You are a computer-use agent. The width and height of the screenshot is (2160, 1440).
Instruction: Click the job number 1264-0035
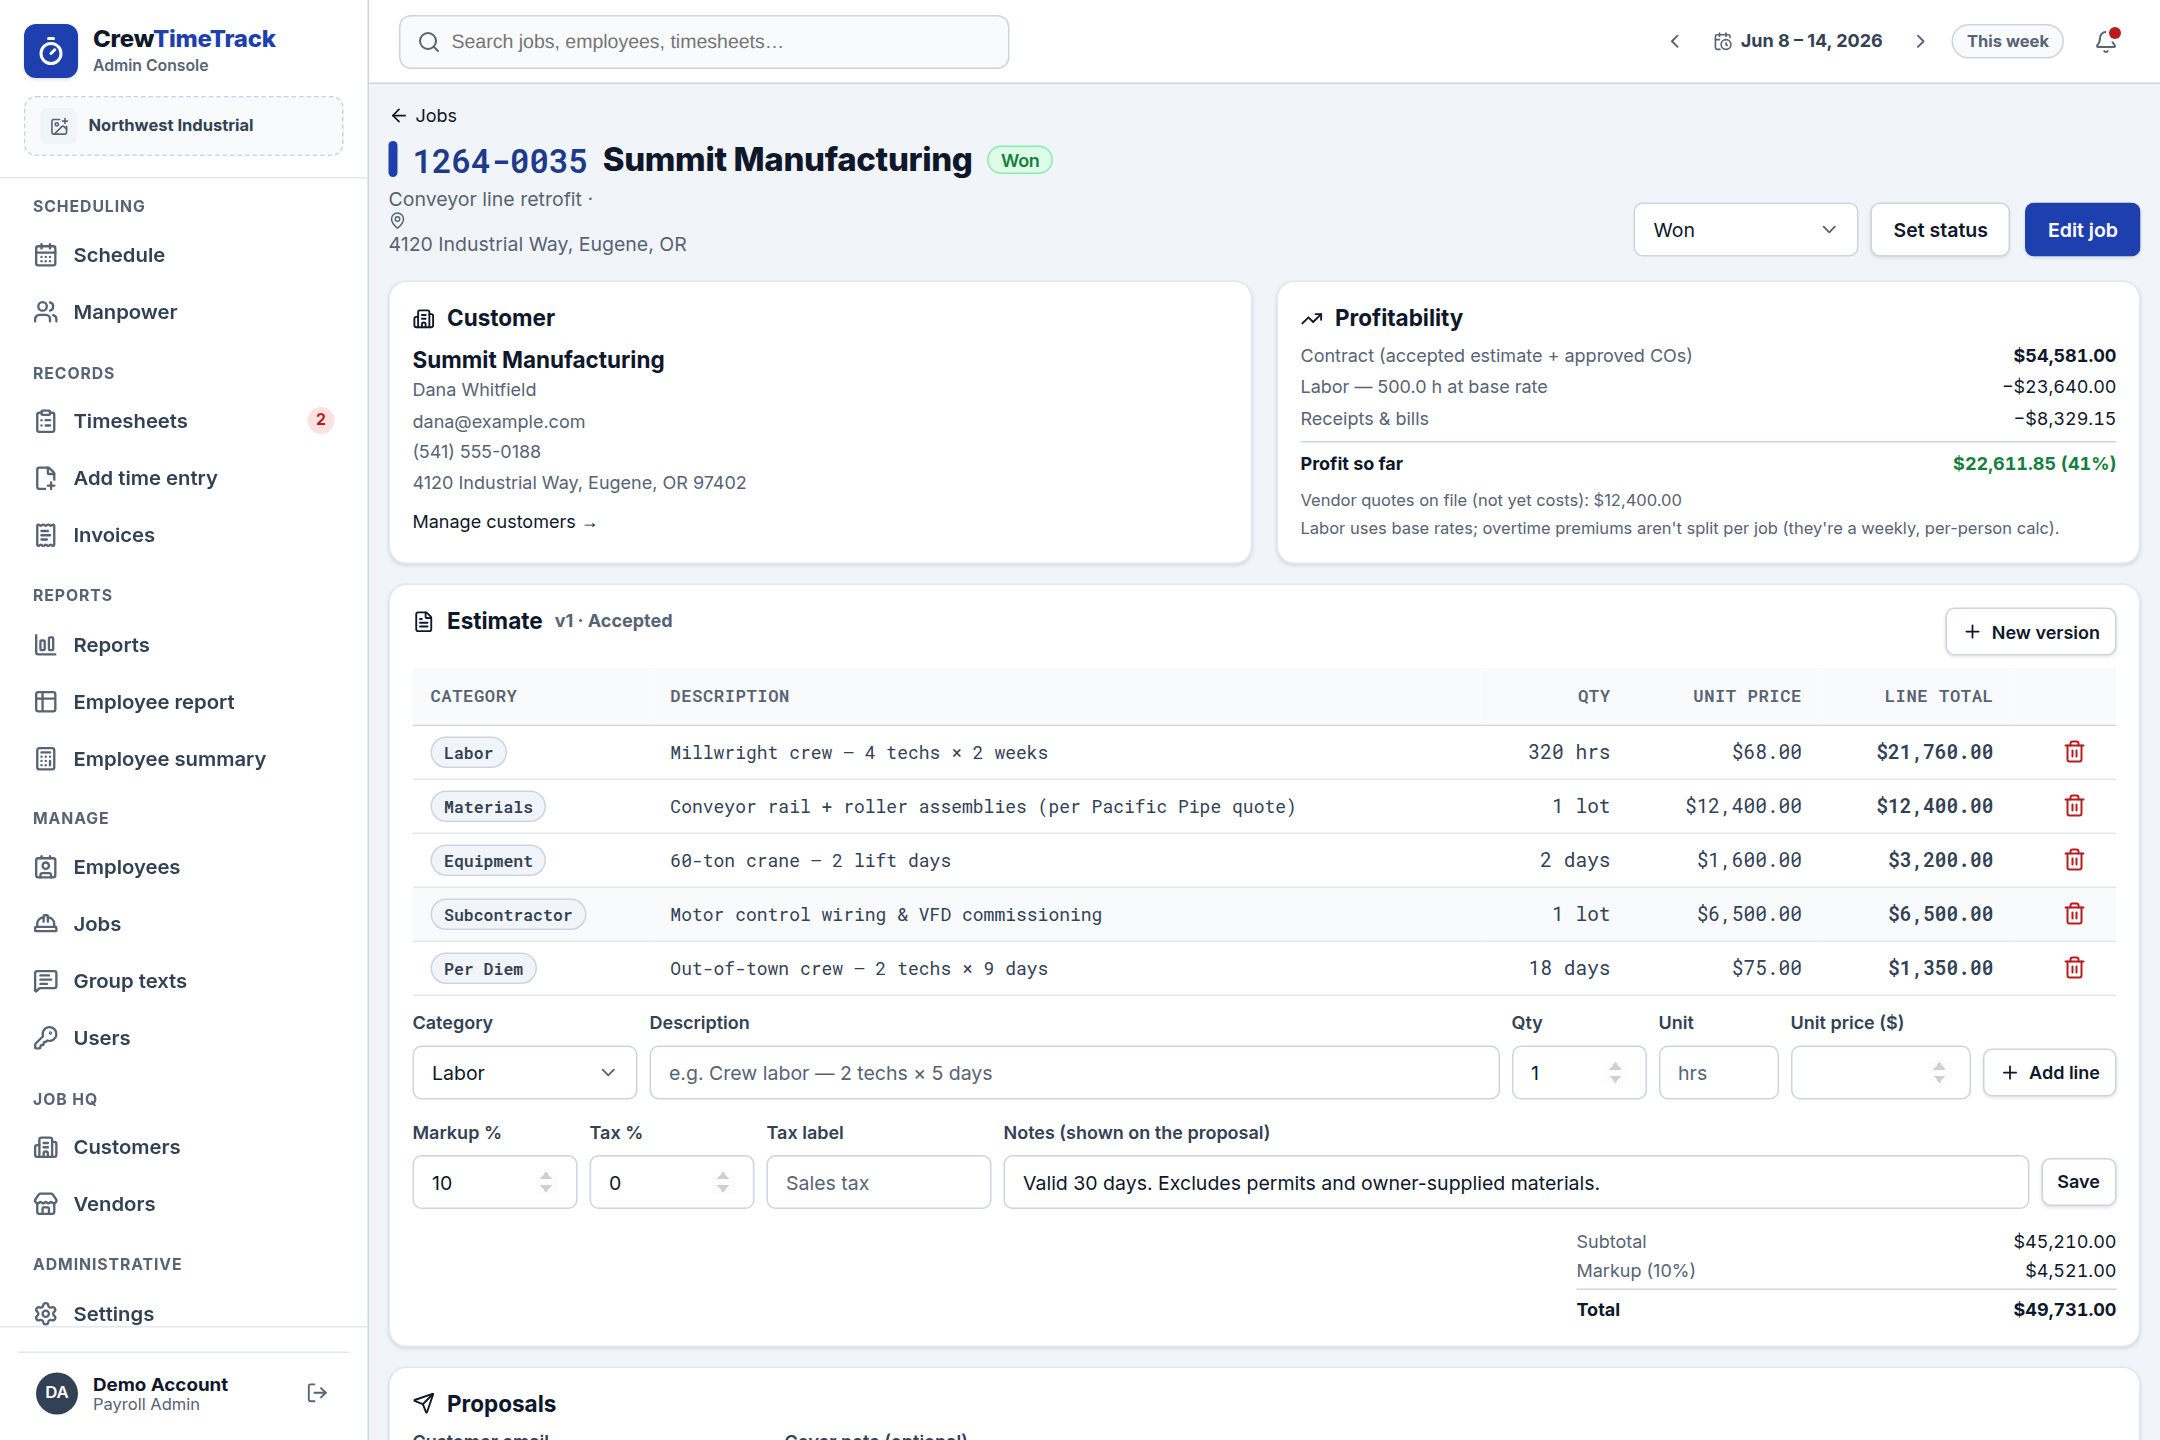point(500,161)
